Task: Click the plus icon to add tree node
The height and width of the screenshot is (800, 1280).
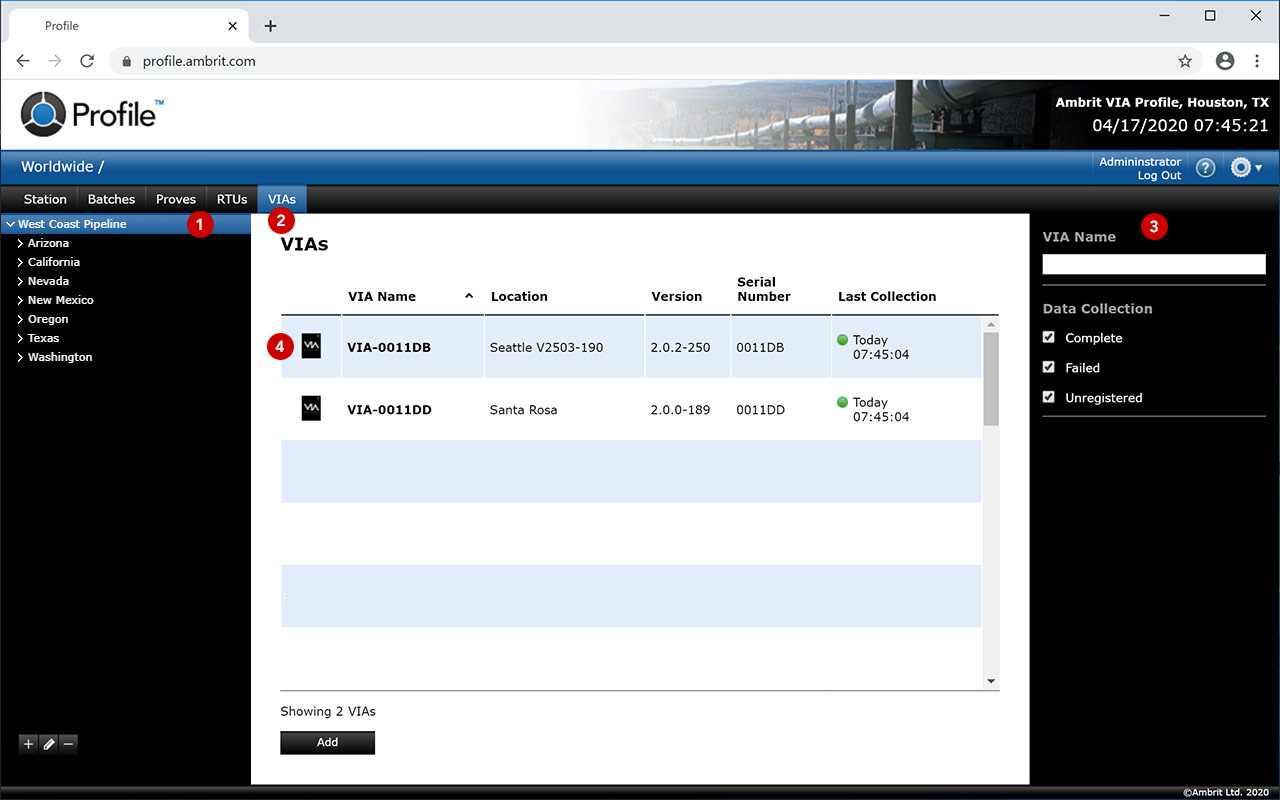Action: [x=28, y=743]
